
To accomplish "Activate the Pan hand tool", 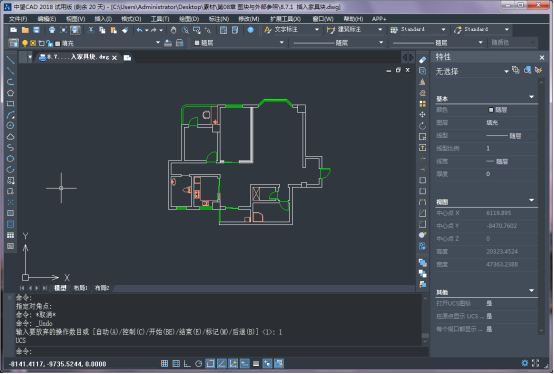I will tap(173, 30).
